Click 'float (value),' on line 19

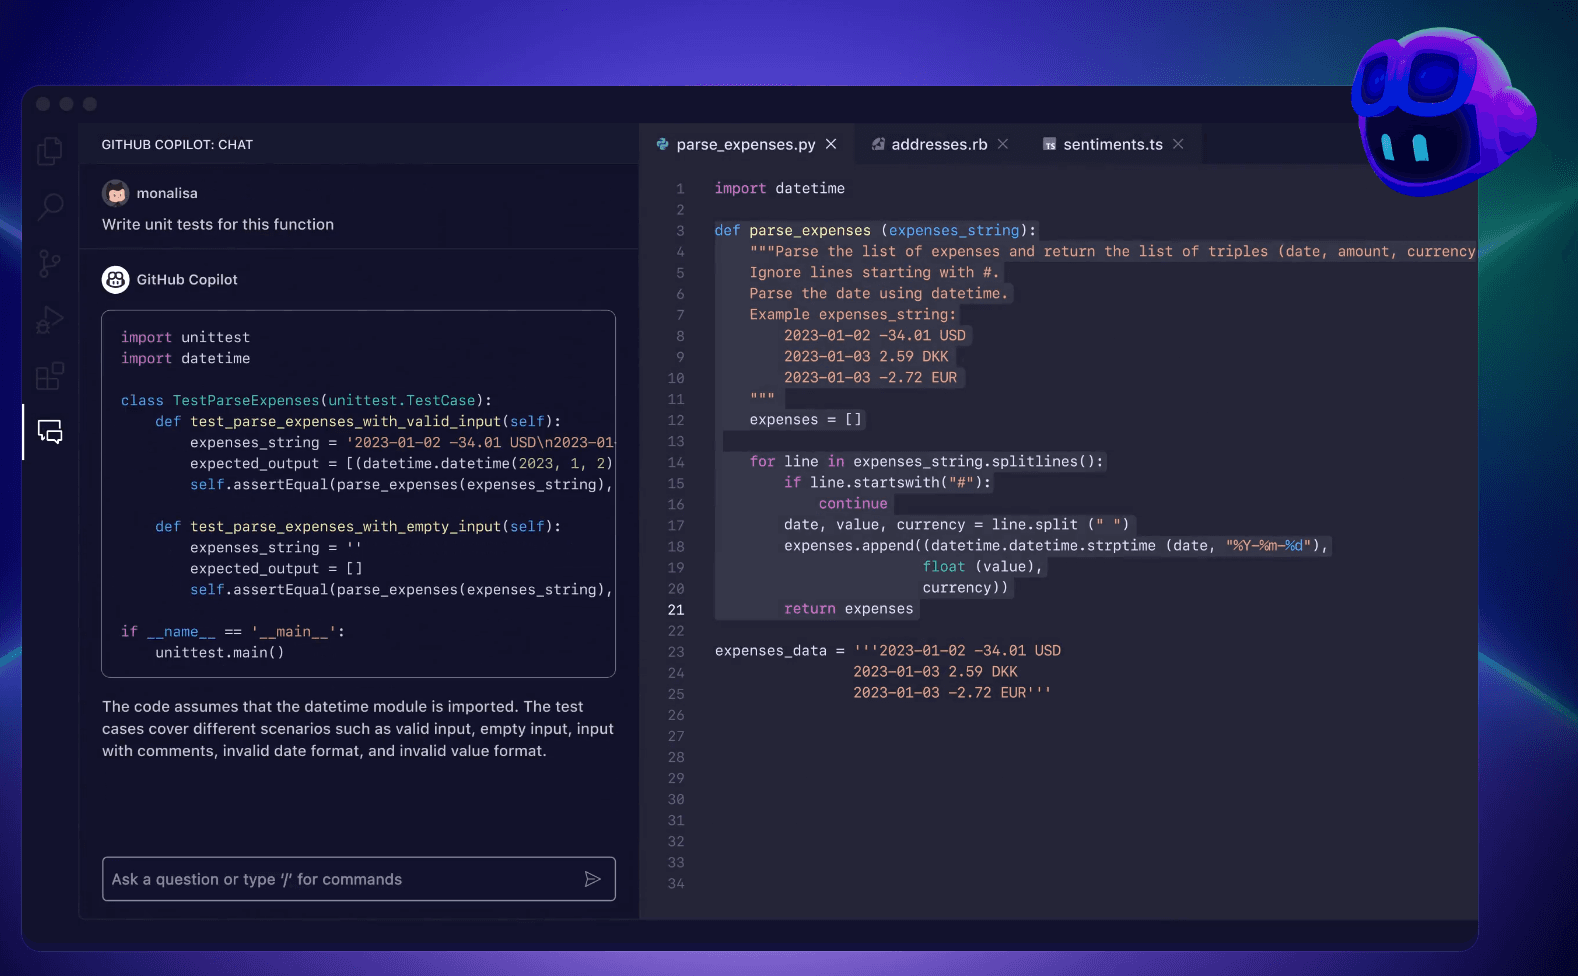tap(982, 566)
